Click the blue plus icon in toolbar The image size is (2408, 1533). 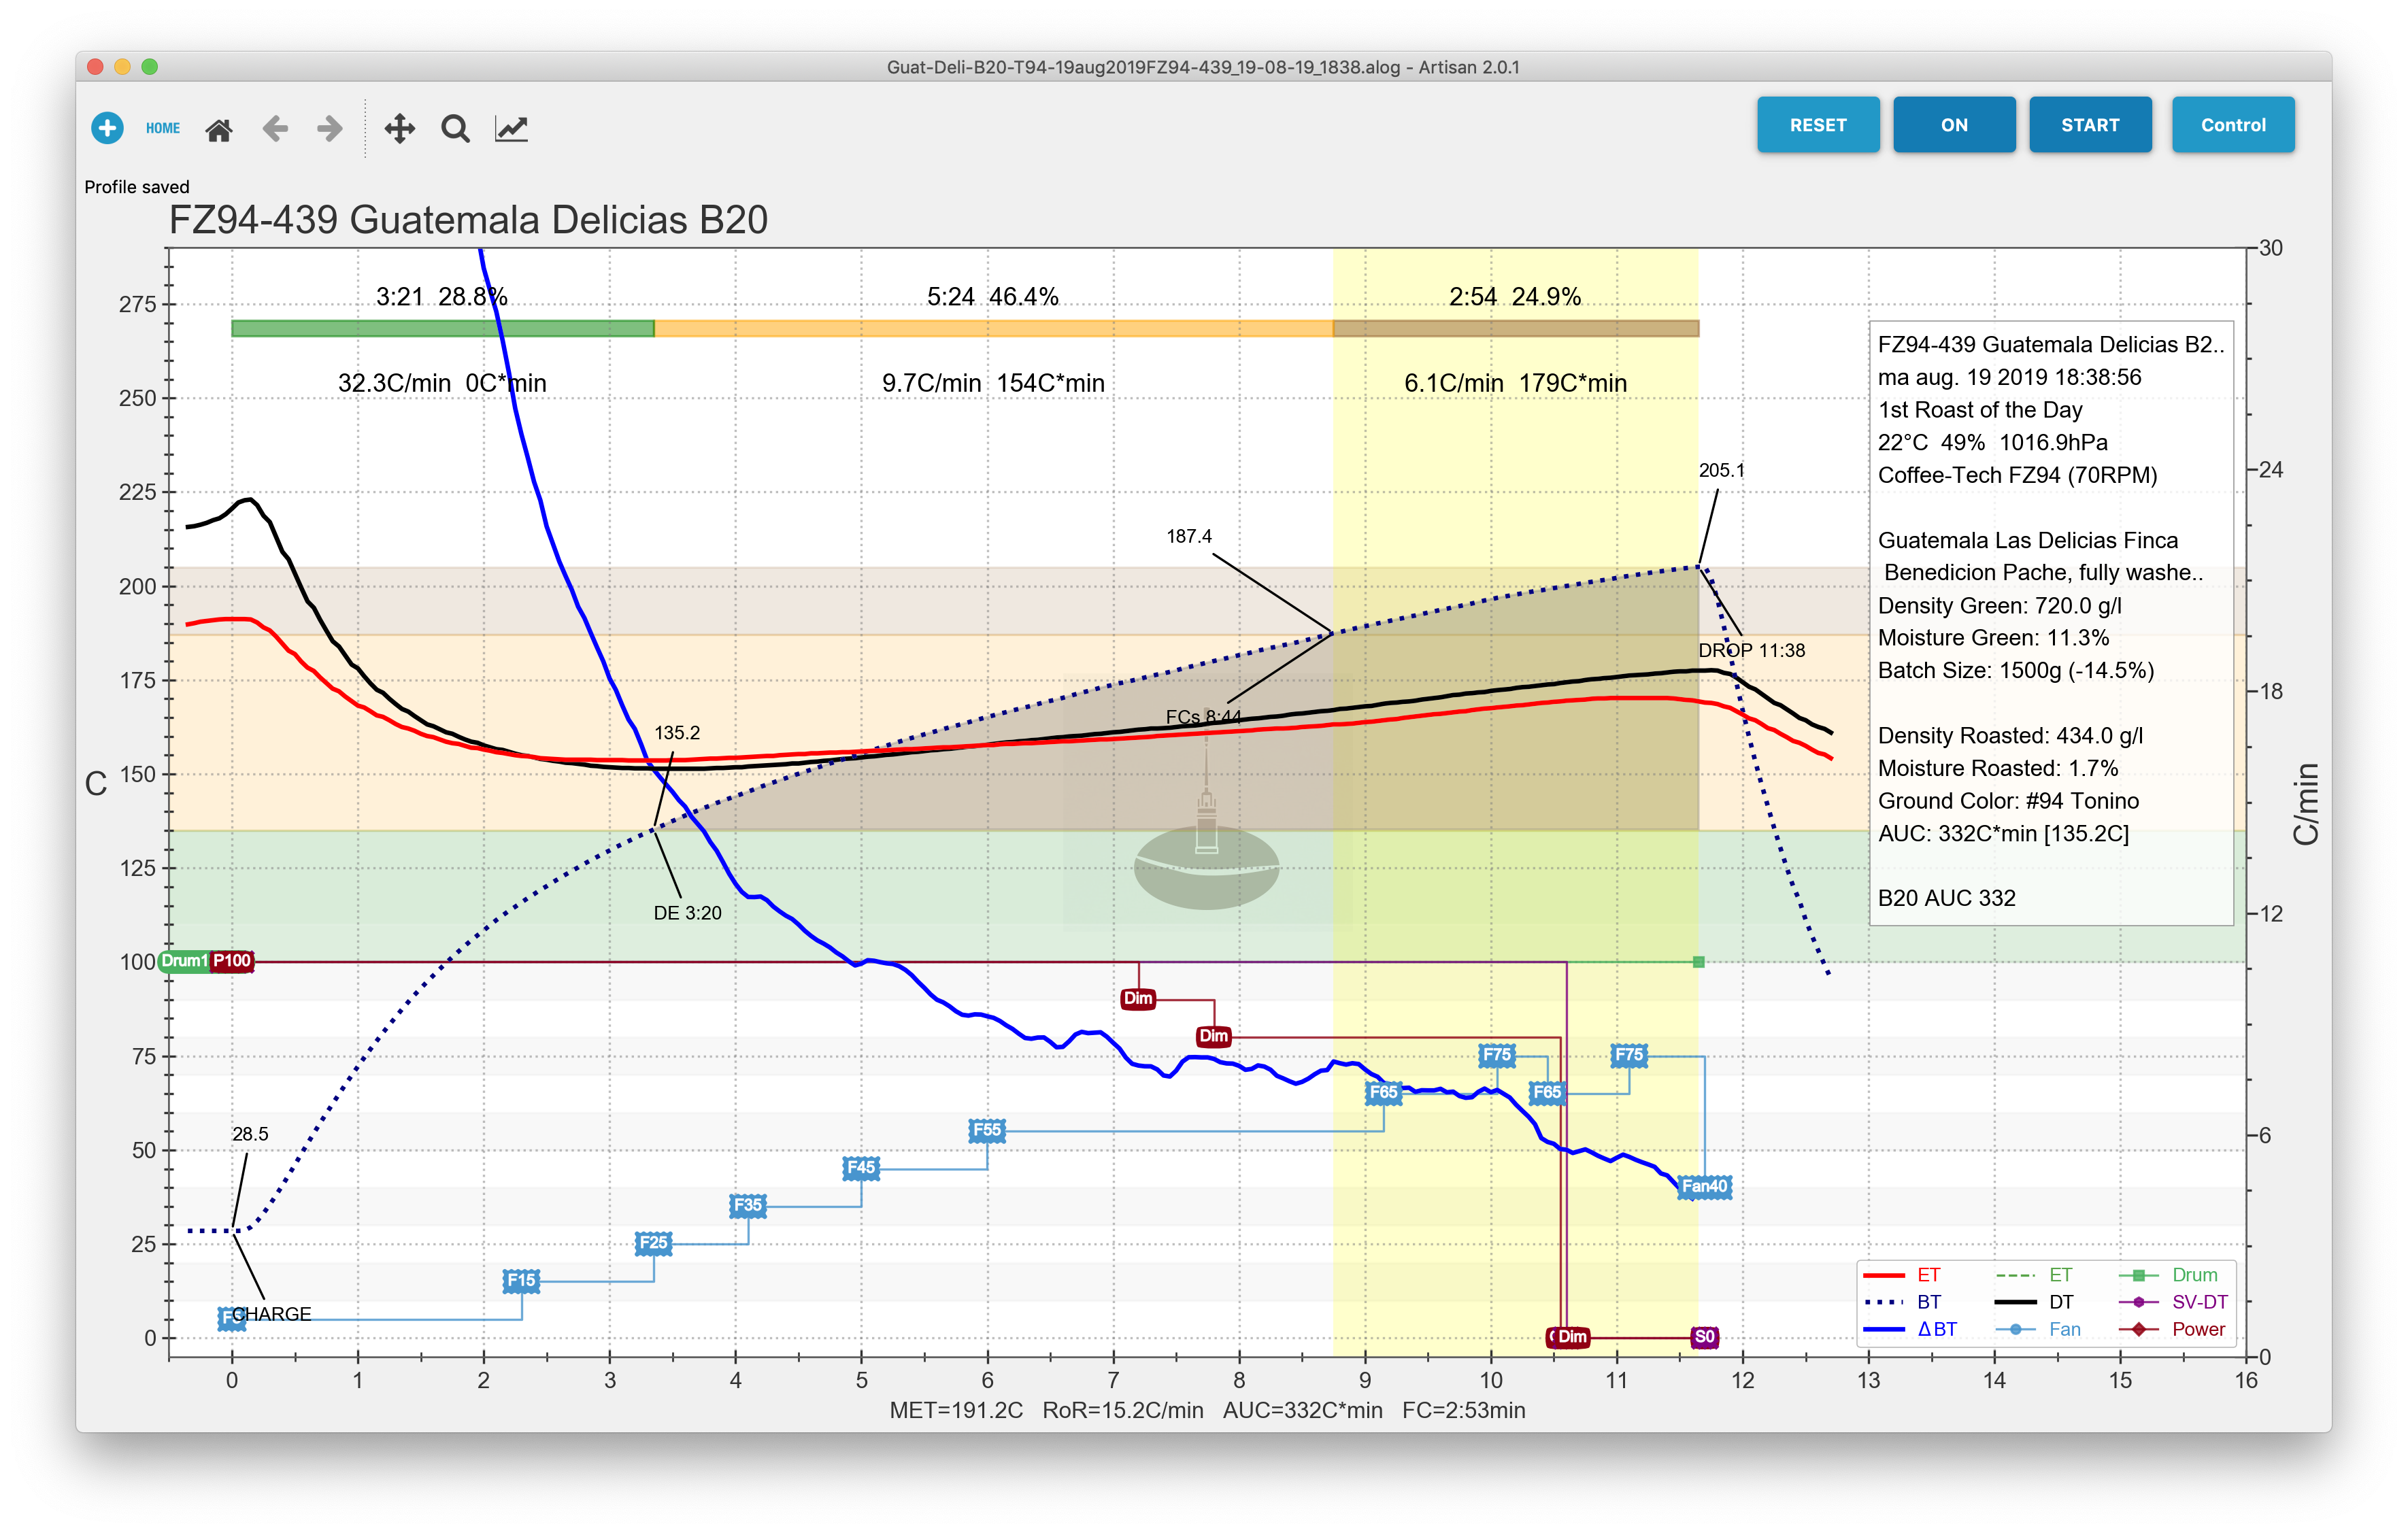tap(107, 128)
